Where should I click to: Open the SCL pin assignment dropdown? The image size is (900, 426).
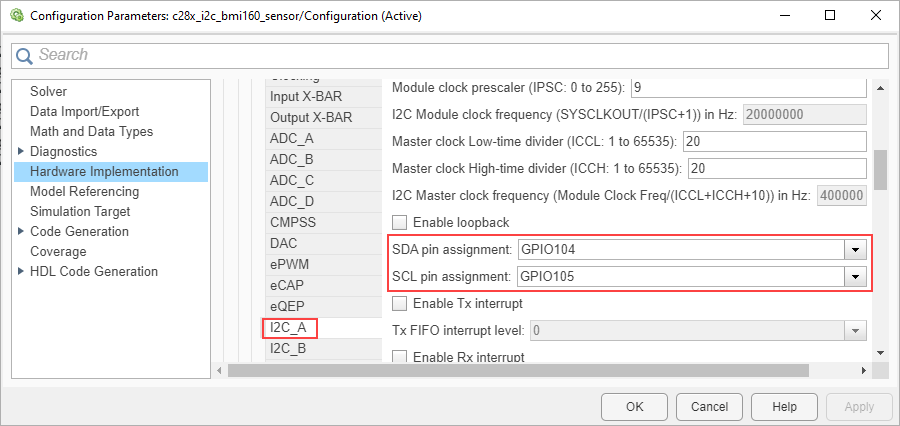click(854, 276)
